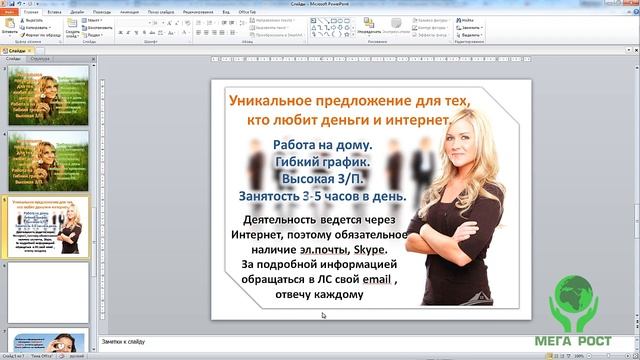Open the Вид ribbon tab
The height and width of the screenshot is (360, 640).
click(226, 12)
